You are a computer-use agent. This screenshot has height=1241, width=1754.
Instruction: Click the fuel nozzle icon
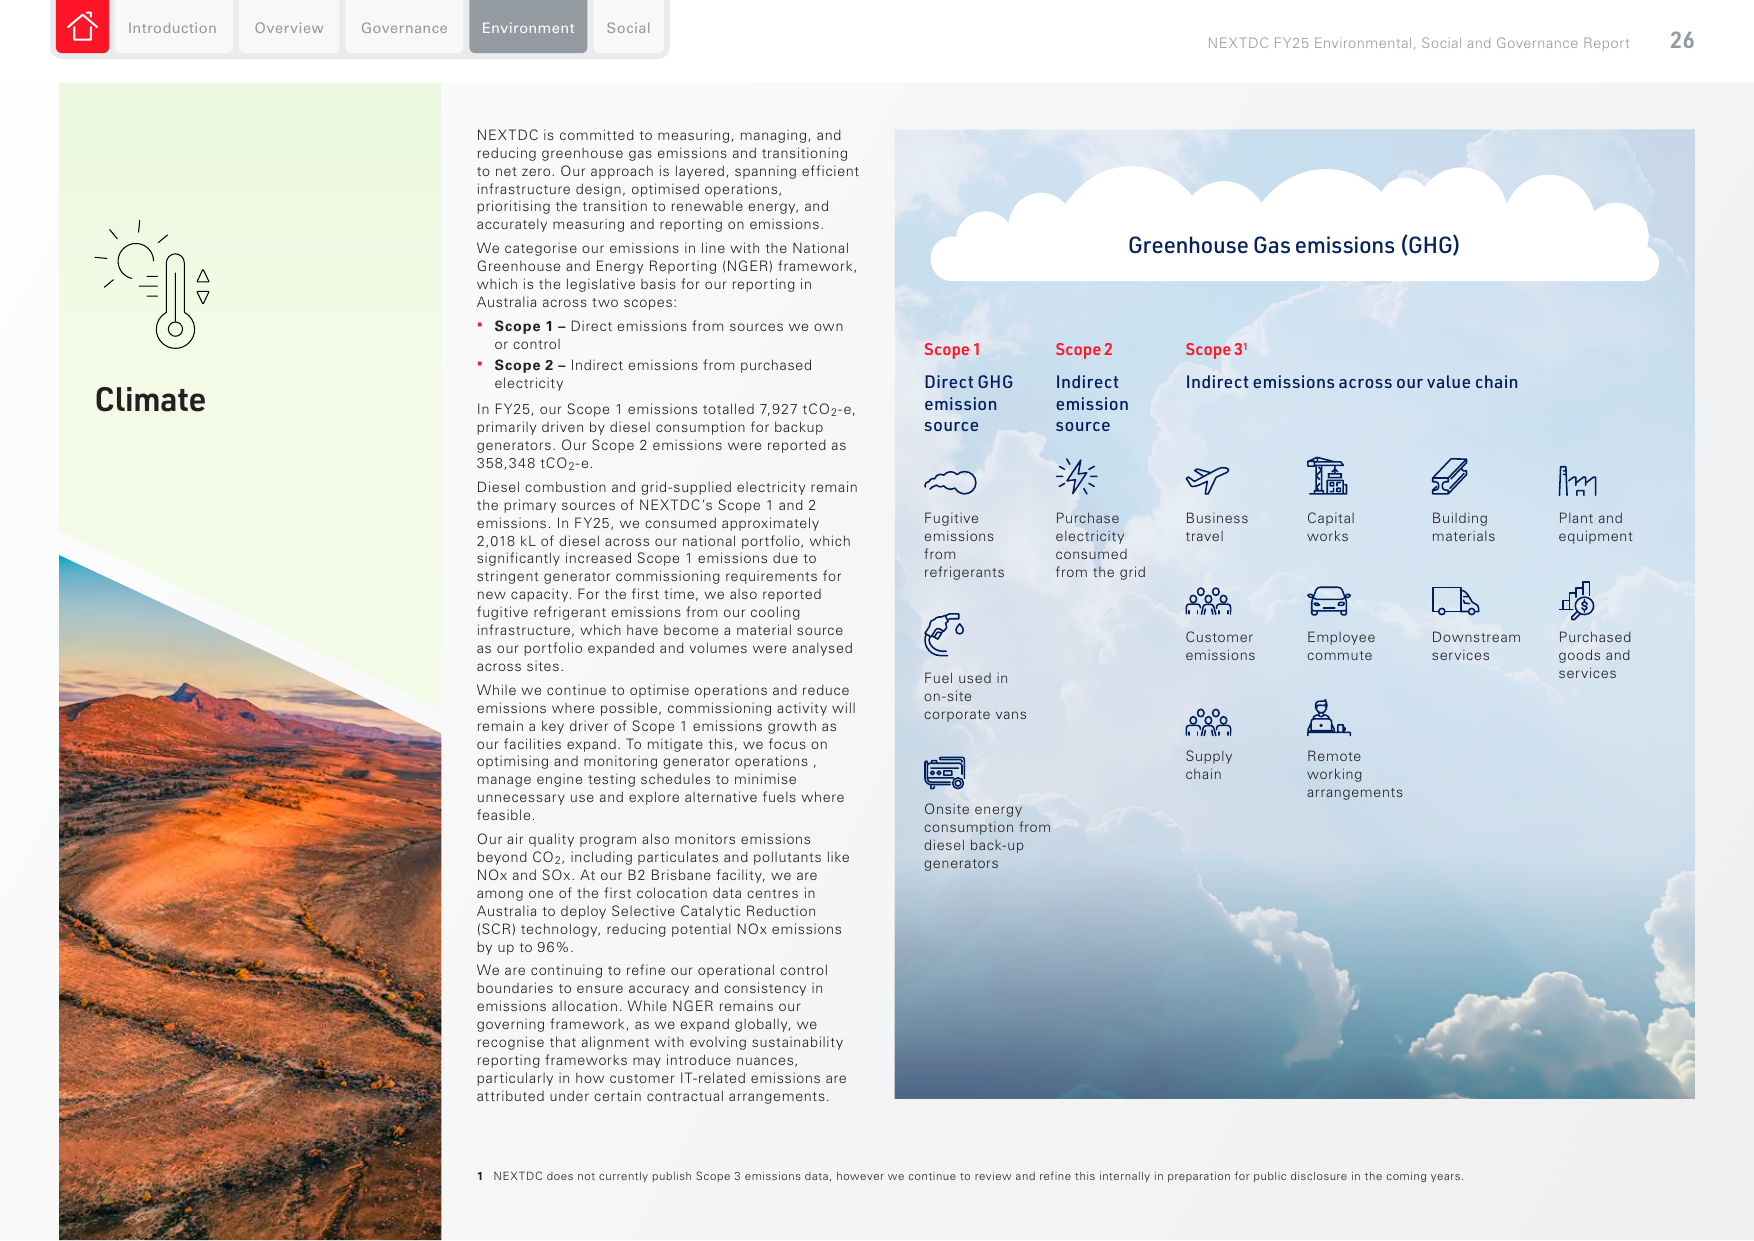(x=944, y=634)
